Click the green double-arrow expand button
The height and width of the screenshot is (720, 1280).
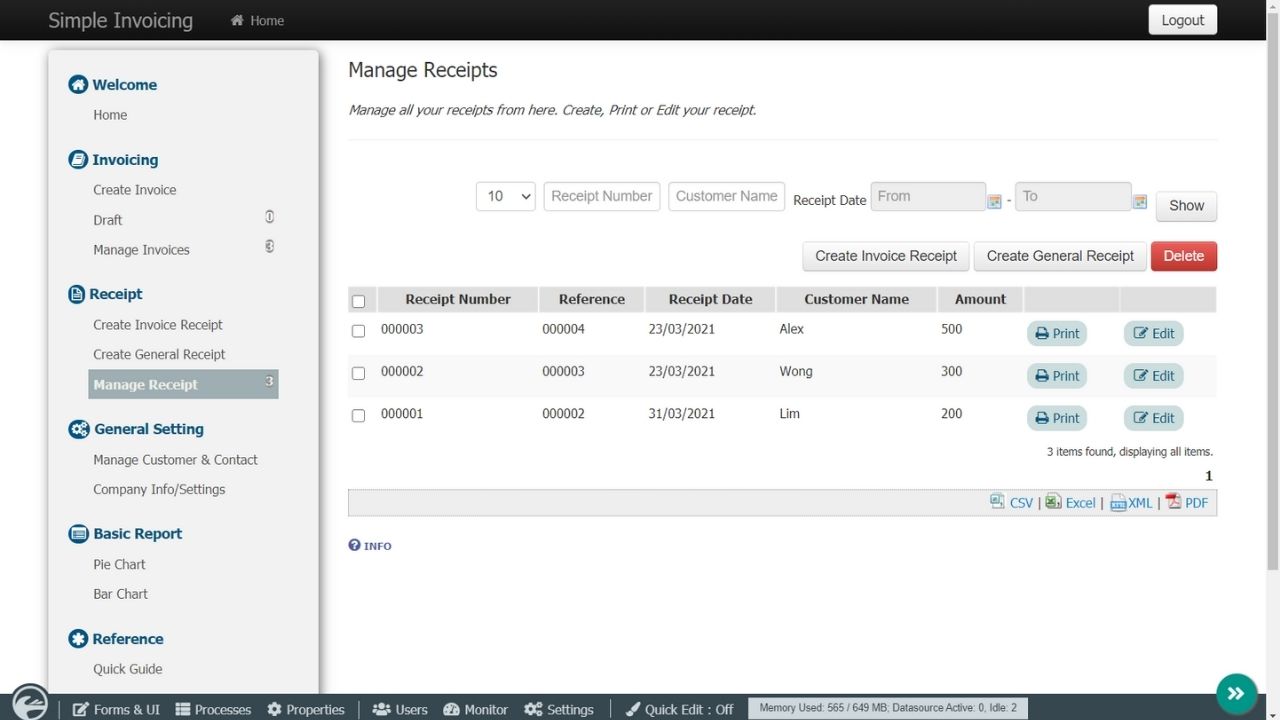click(1236, 693)
